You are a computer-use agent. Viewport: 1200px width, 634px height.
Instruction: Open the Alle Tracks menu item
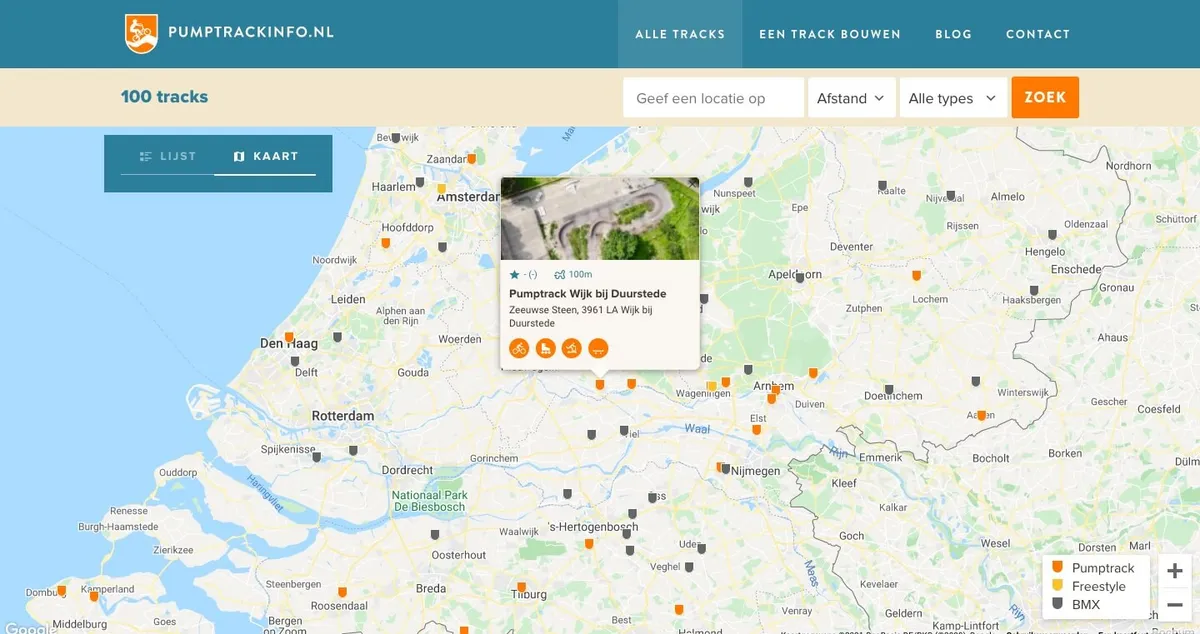680,34
